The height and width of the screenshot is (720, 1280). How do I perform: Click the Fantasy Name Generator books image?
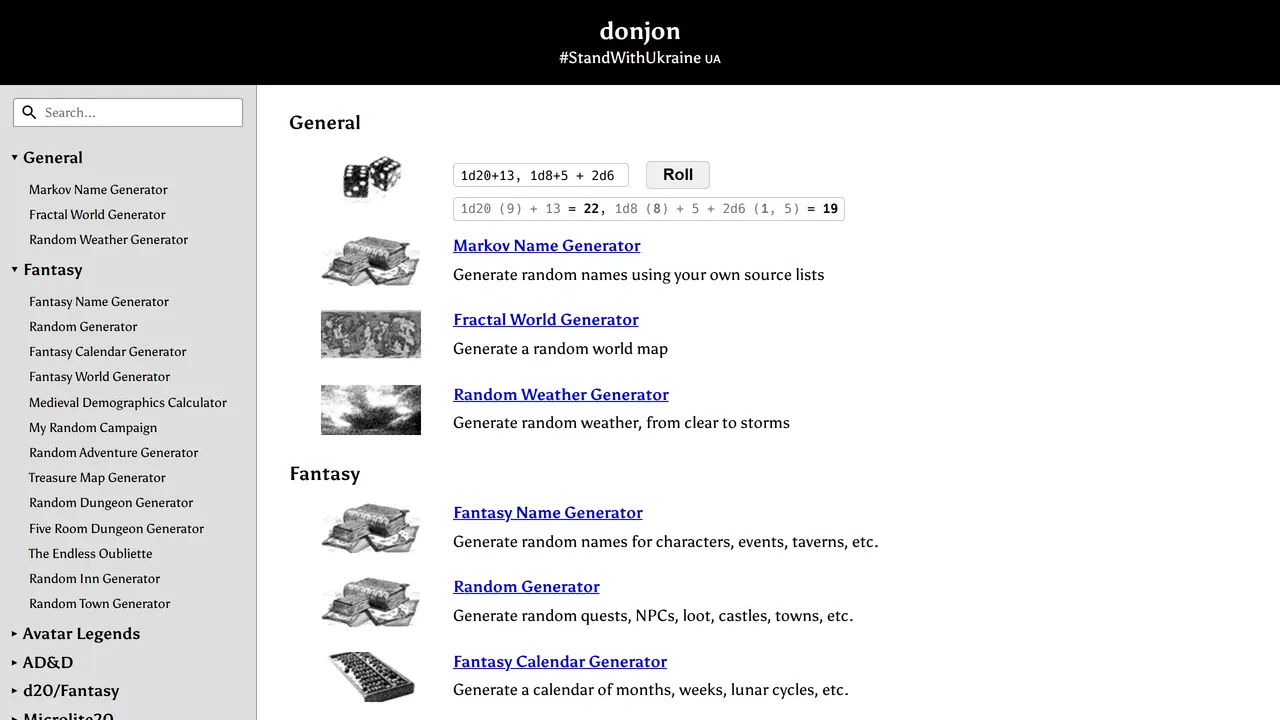(371, 528)
